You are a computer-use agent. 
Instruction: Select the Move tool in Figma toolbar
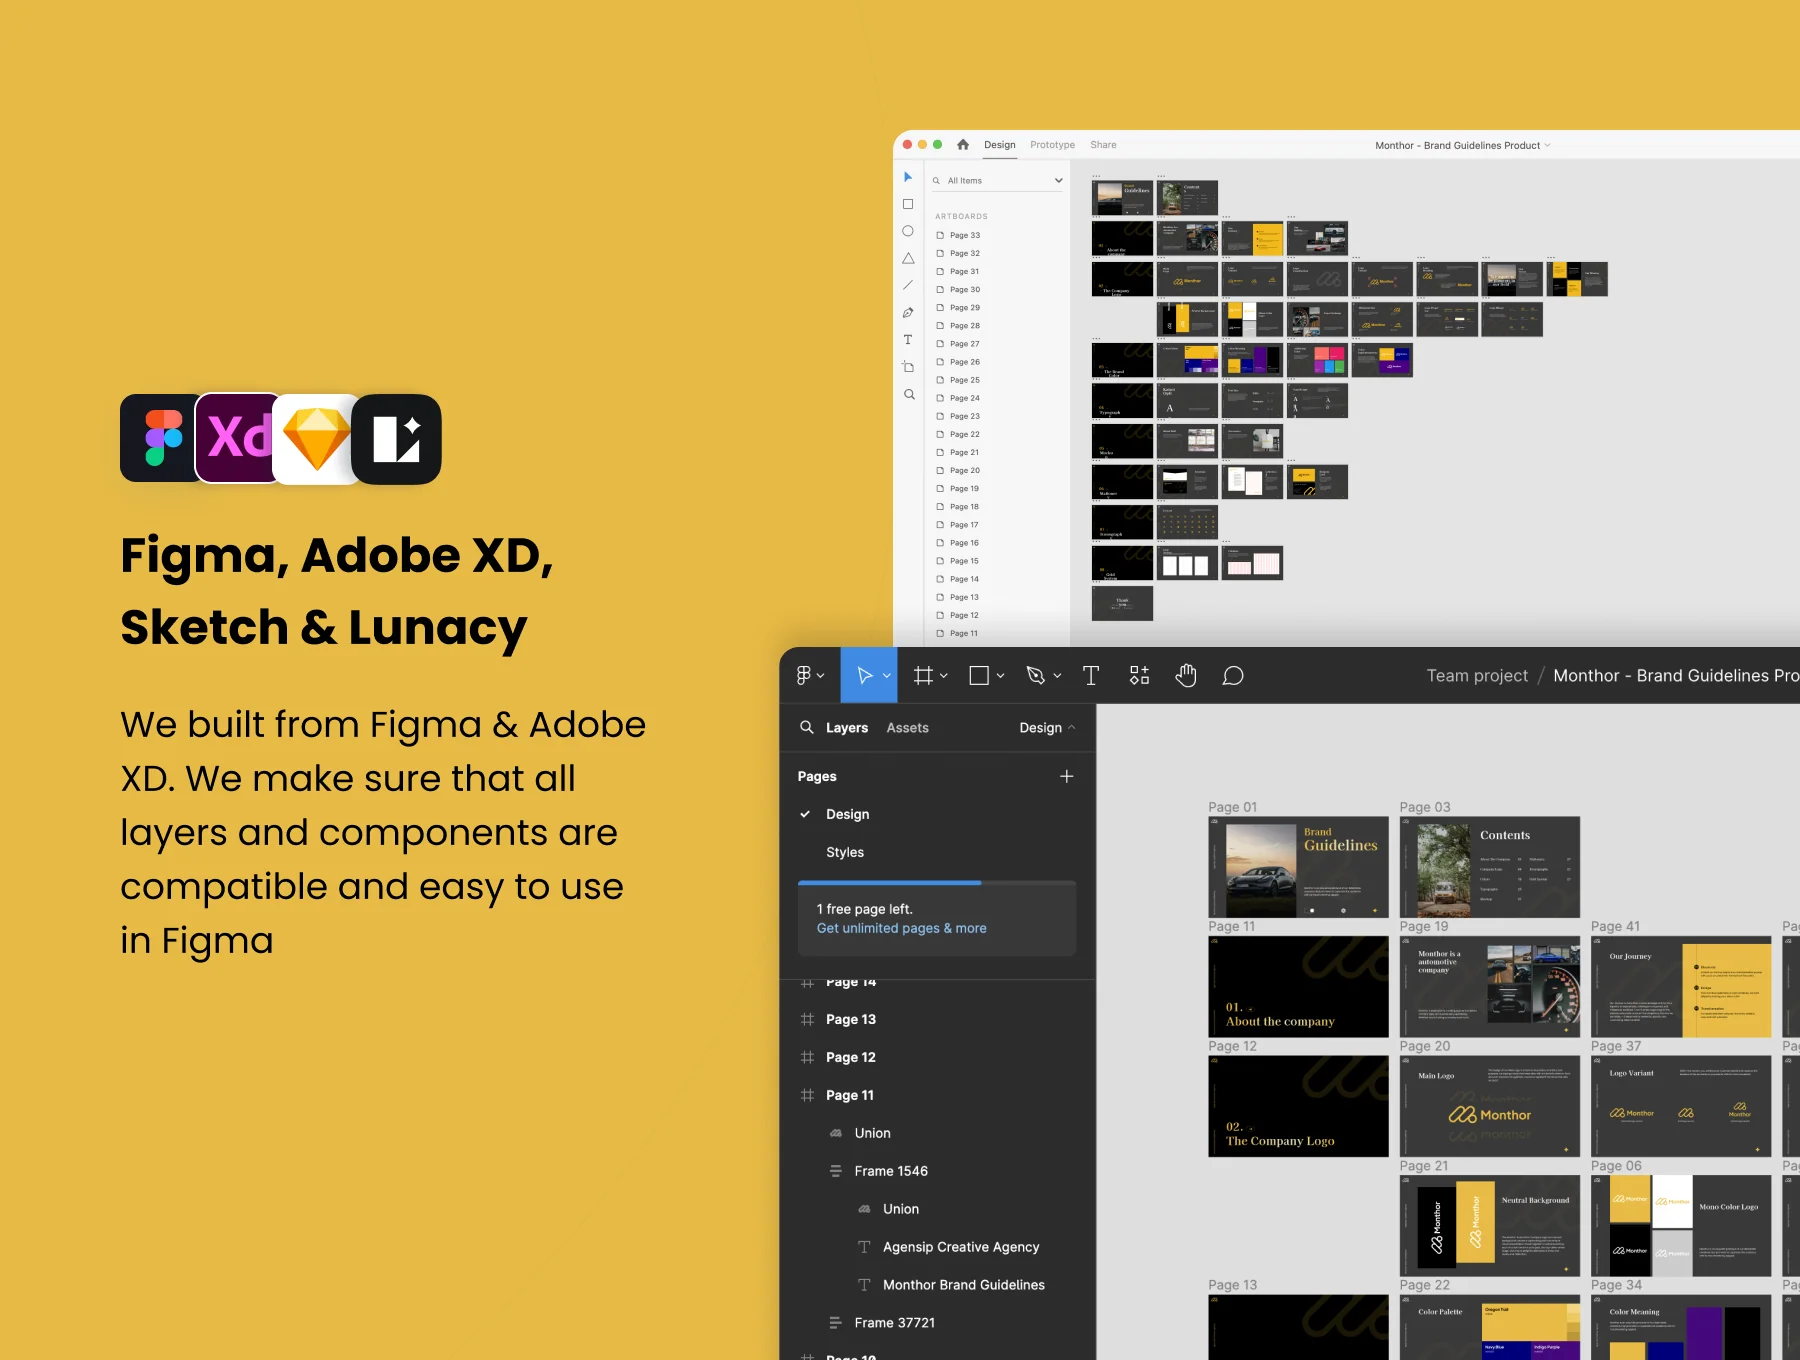click(865, 676)
